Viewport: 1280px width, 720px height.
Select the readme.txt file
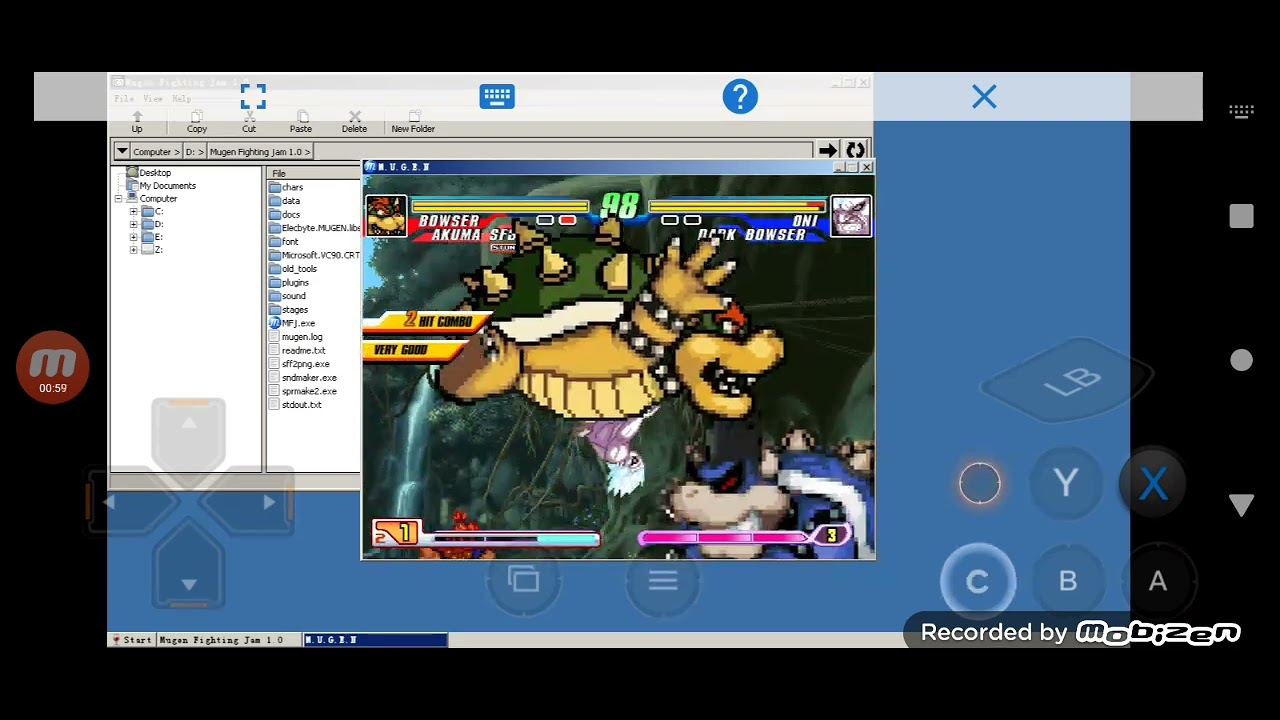point(297,351)
